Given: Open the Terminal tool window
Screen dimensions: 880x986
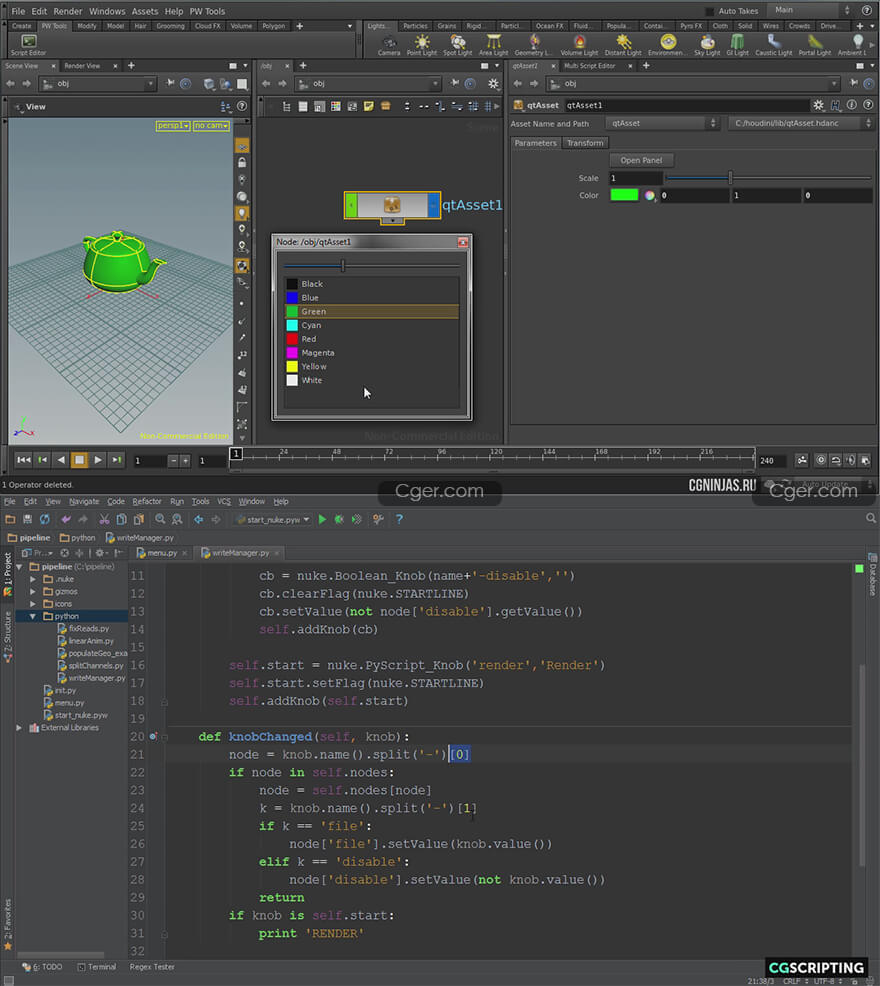Looking at the screenshot, I should pyautogui.click(x=97, y=967).
